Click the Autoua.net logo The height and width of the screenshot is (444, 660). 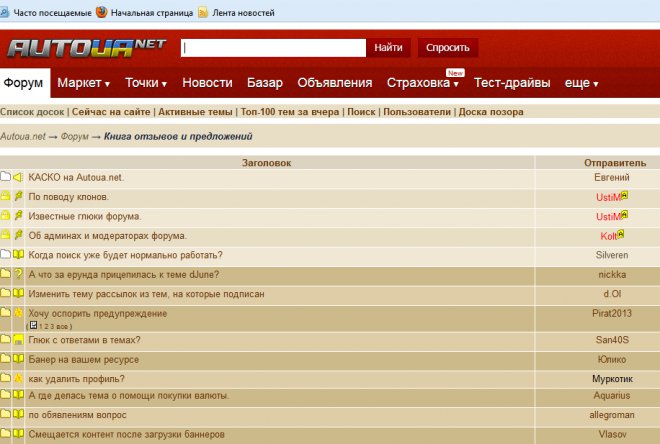pyautogui.click(x=84, y=47)
